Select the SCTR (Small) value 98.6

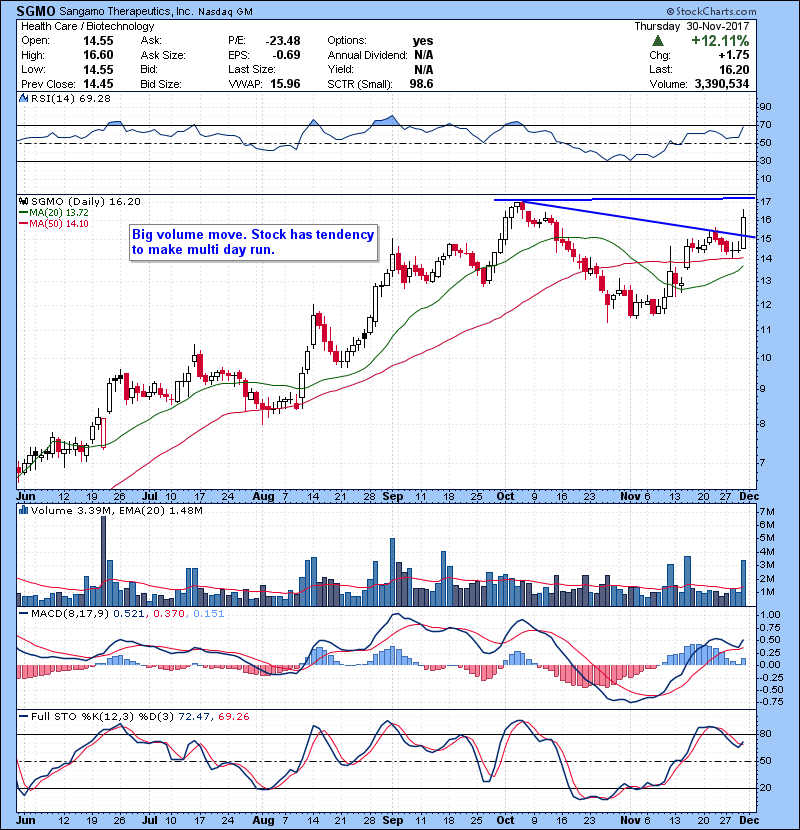421,84
